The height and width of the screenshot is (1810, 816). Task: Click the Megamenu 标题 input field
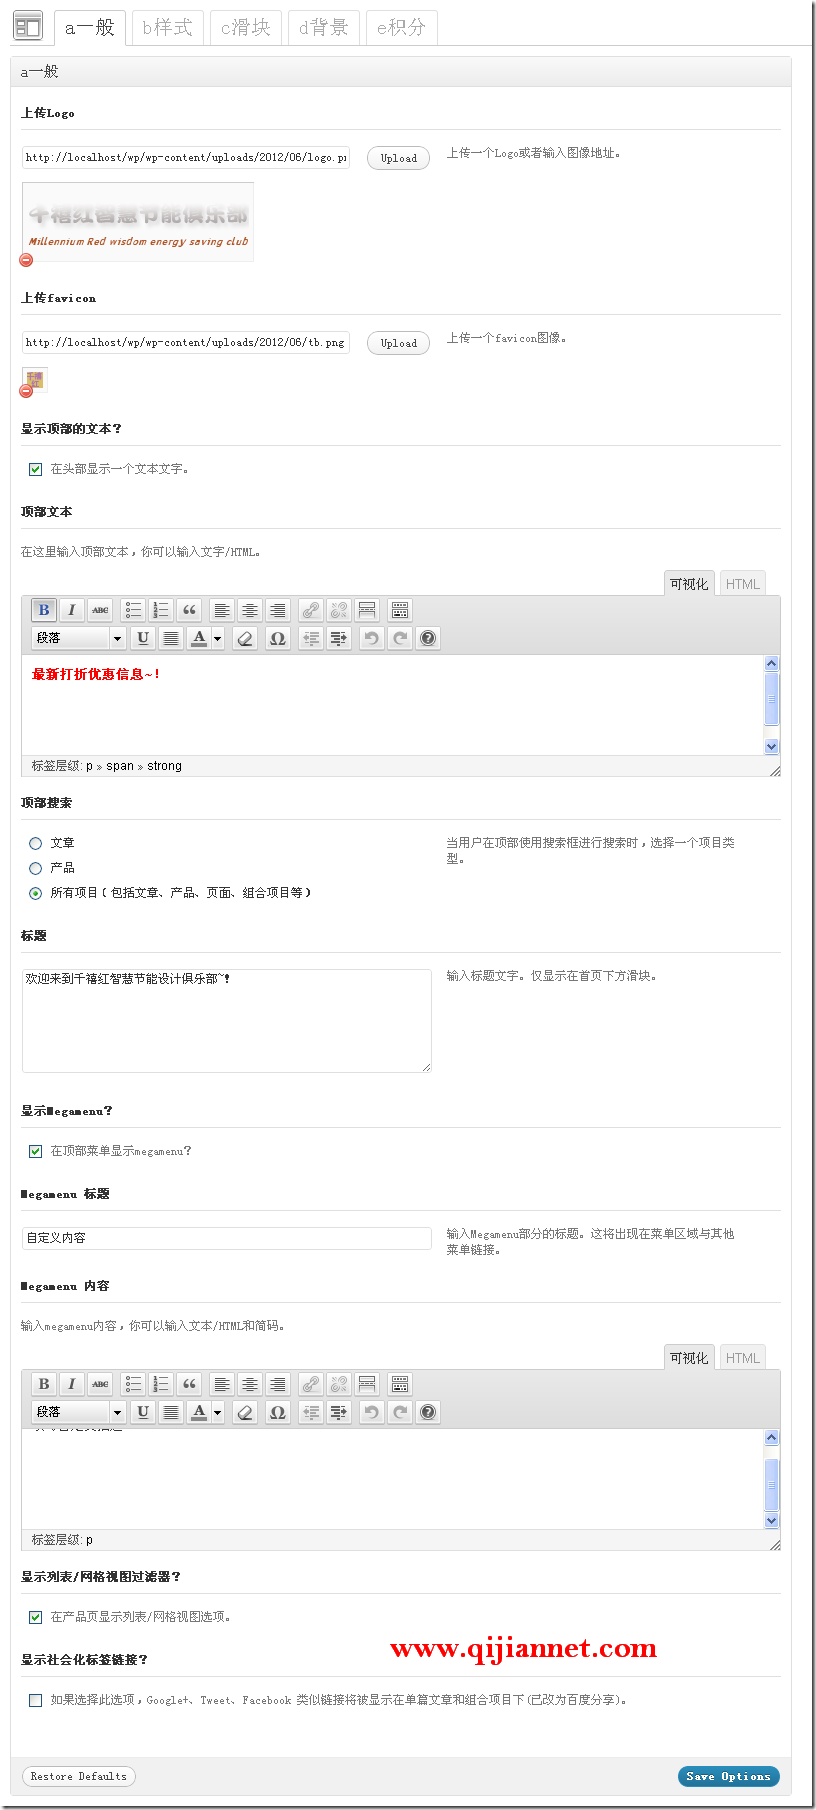[227, 1238]
